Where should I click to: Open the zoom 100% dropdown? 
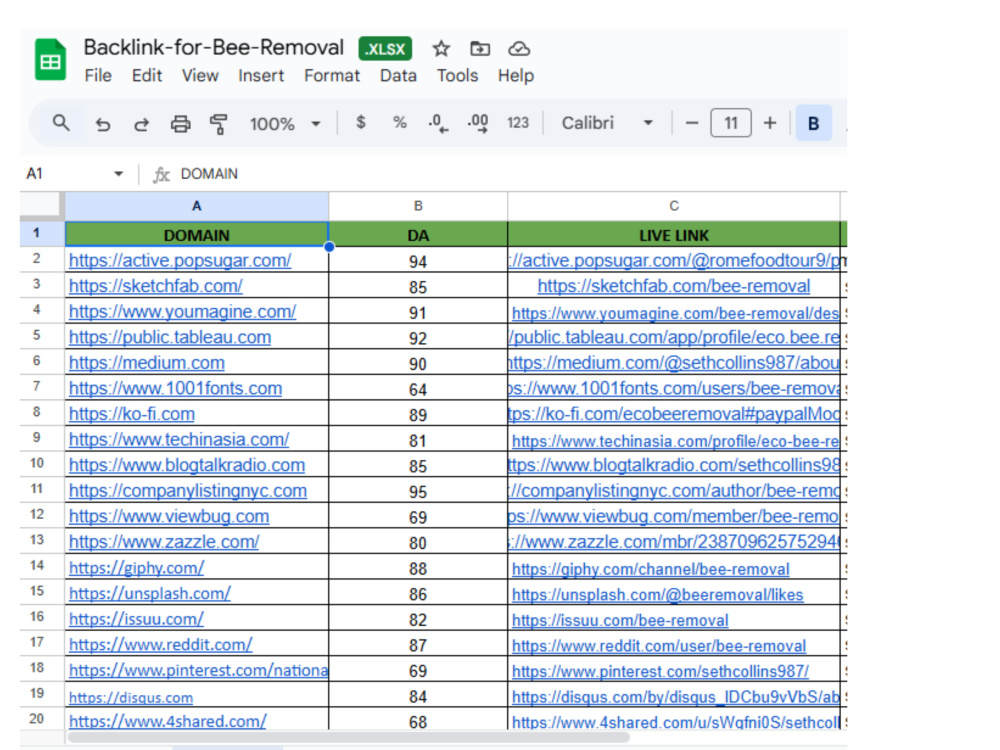pos(285,124)
